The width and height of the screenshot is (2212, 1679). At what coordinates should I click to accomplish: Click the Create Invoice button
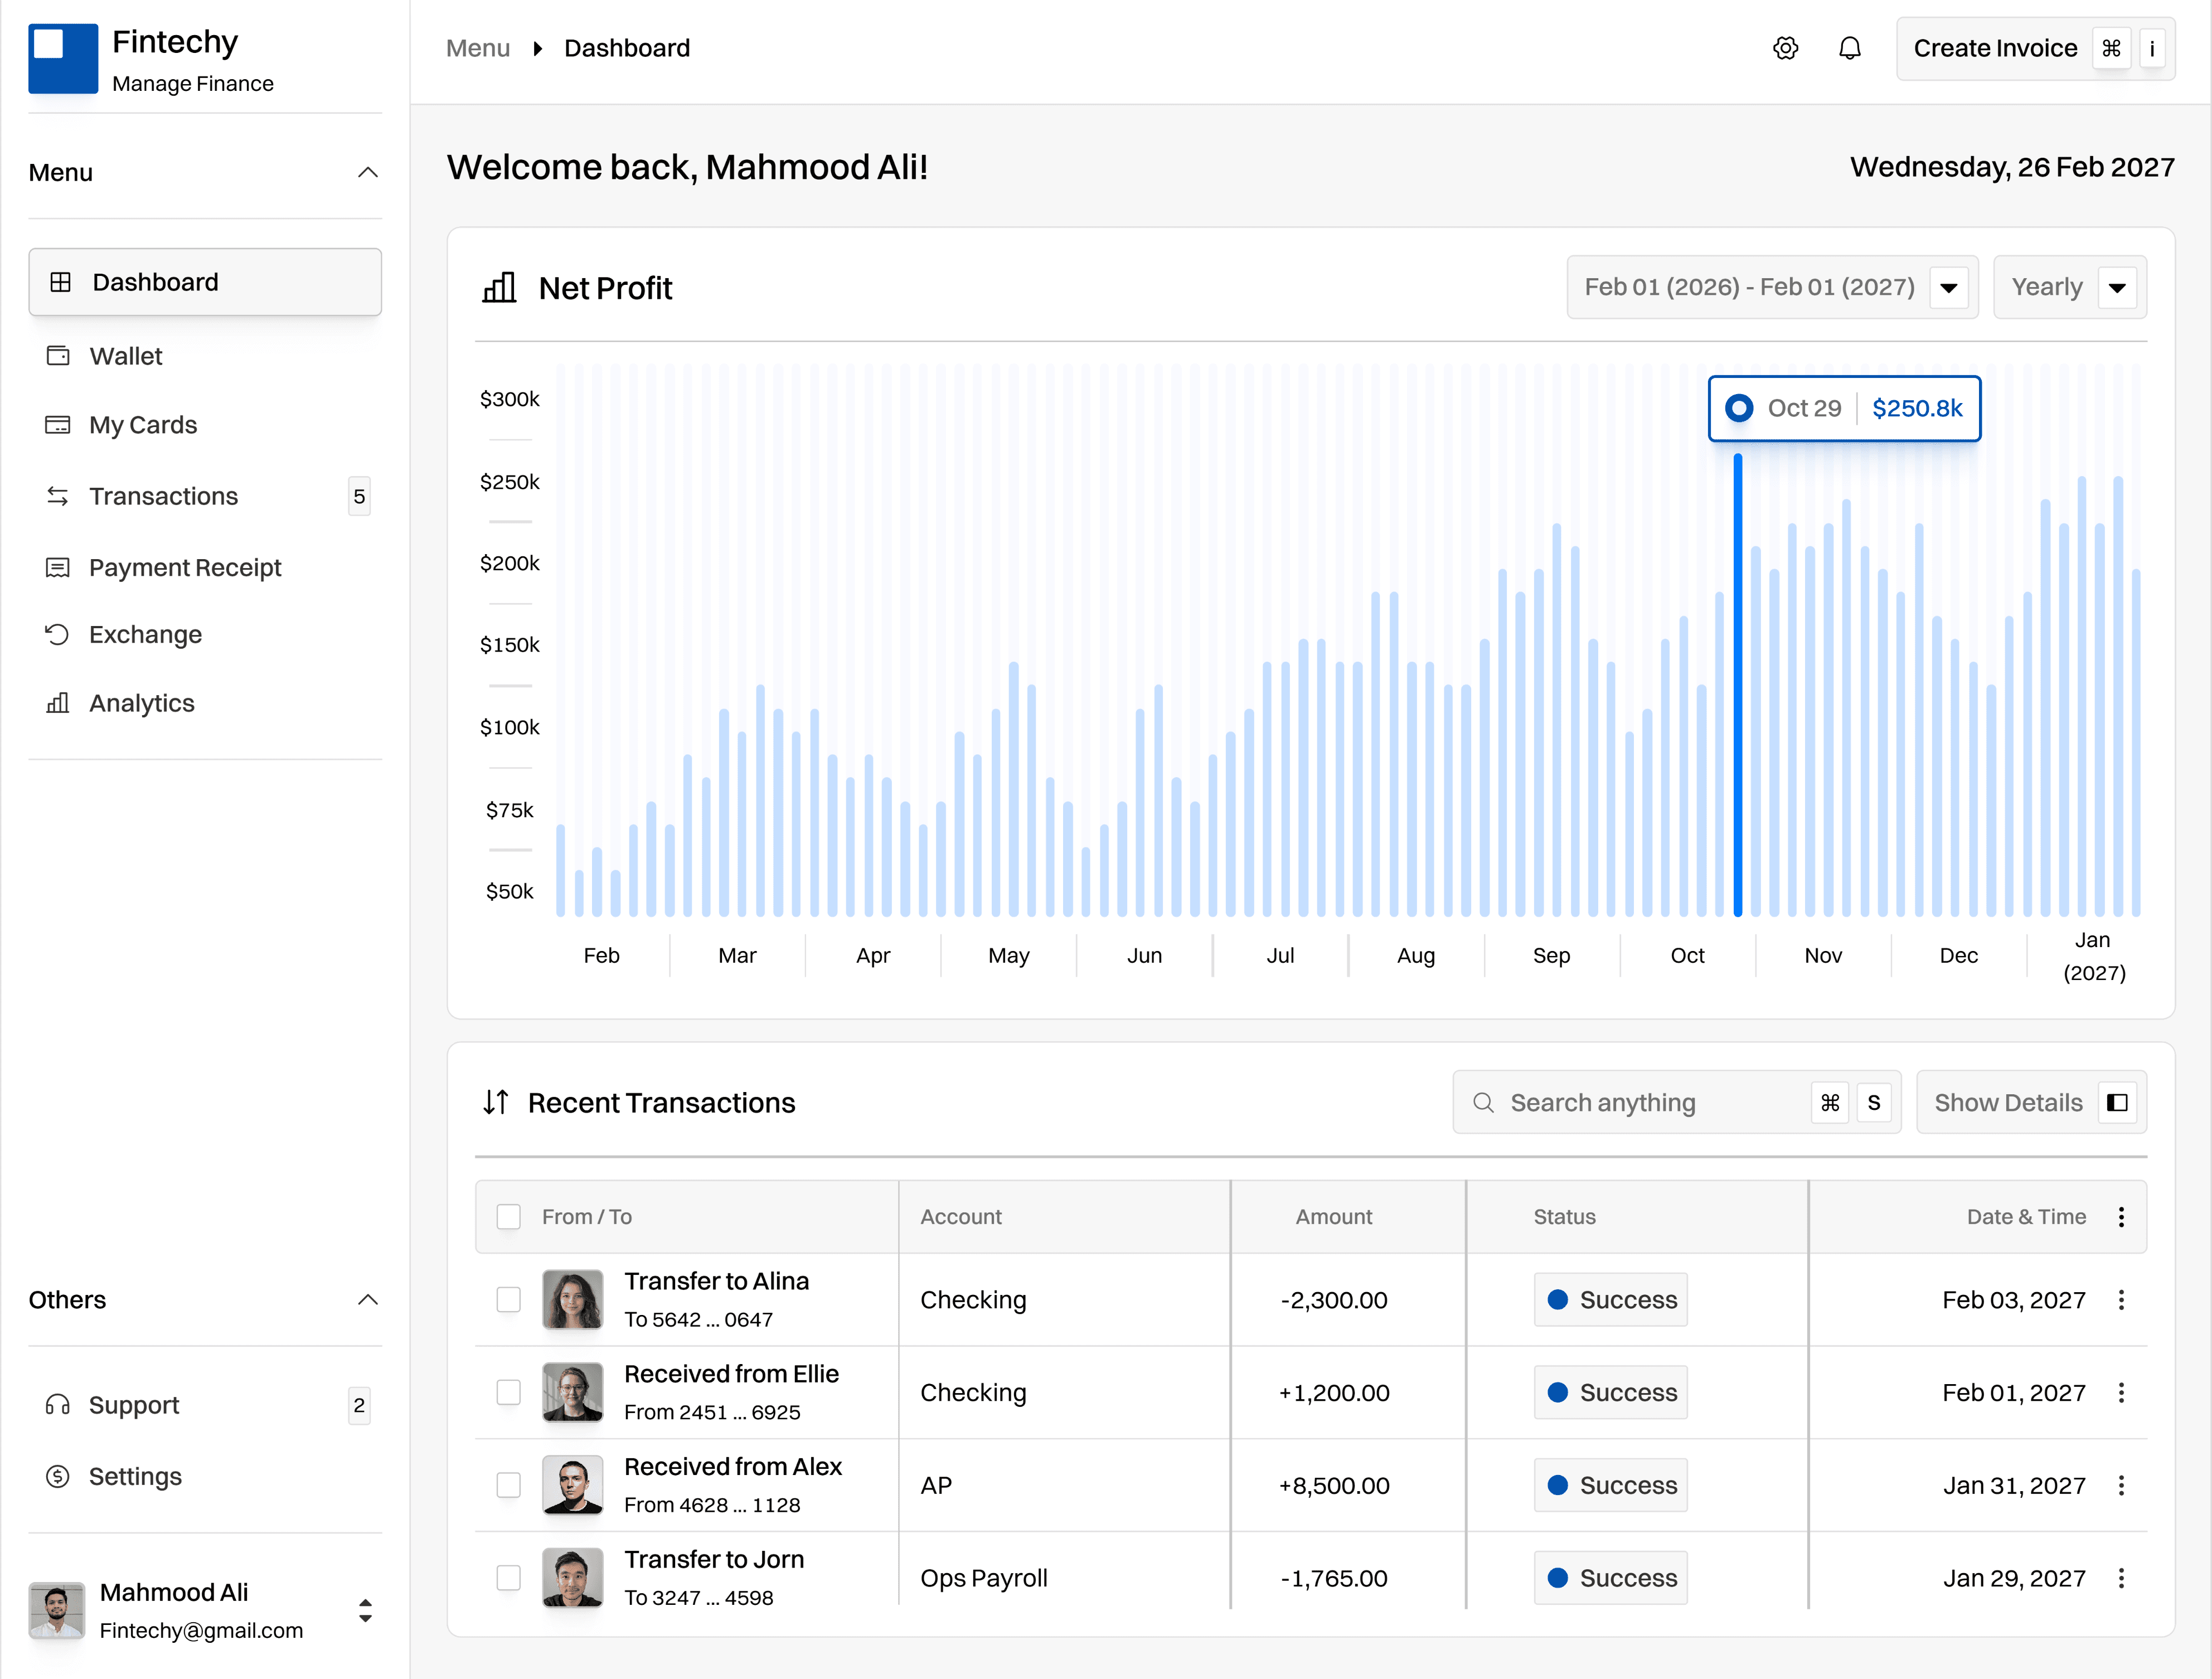[x=1994, y=48]
